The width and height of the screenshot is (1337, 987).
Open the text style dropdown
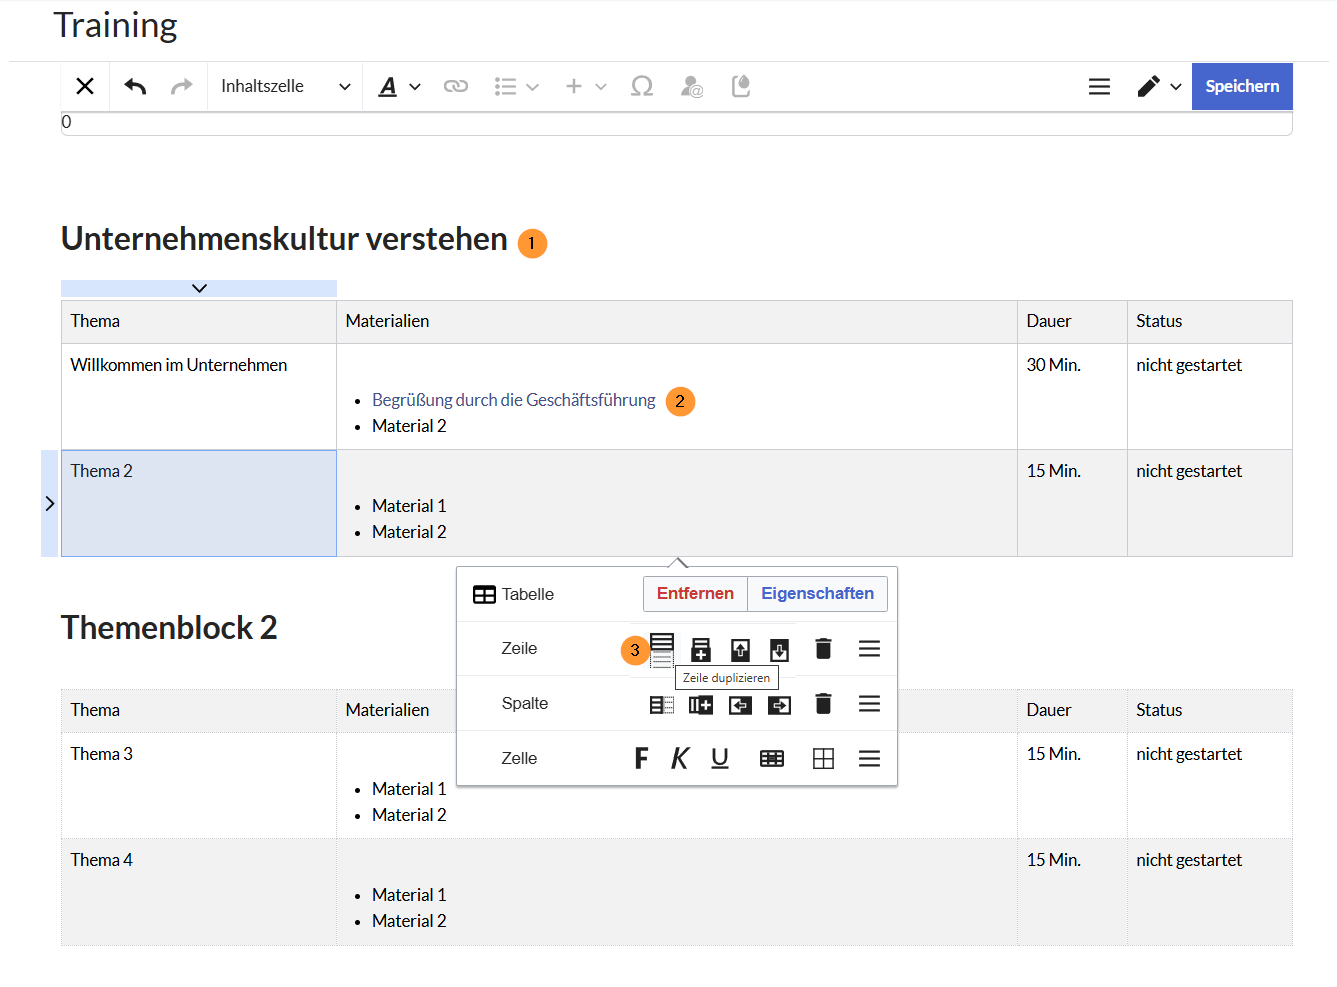(x=399, y=87)
